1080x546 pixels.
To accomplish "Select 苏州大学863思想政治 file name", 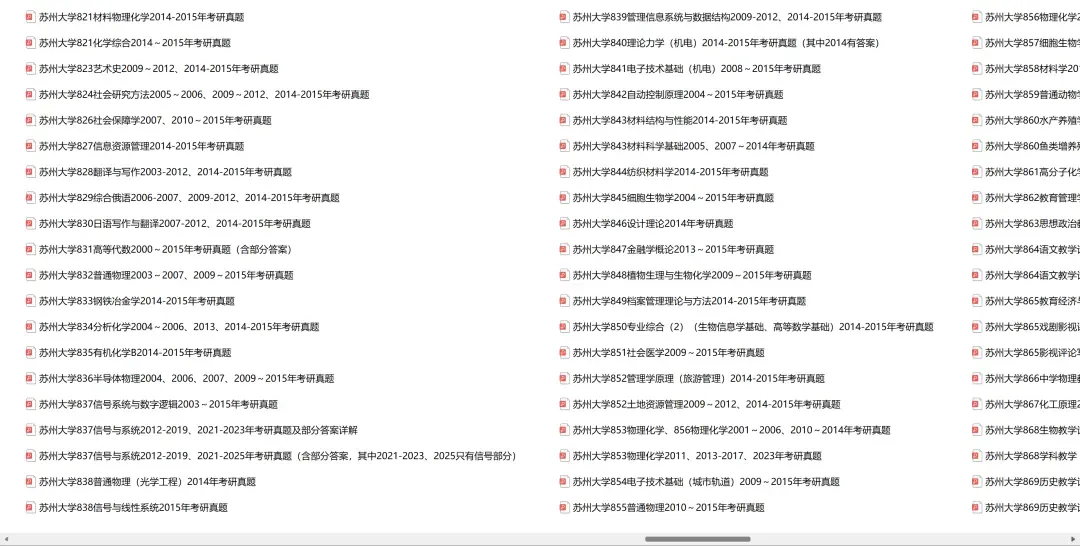I will pos(1032,223).
